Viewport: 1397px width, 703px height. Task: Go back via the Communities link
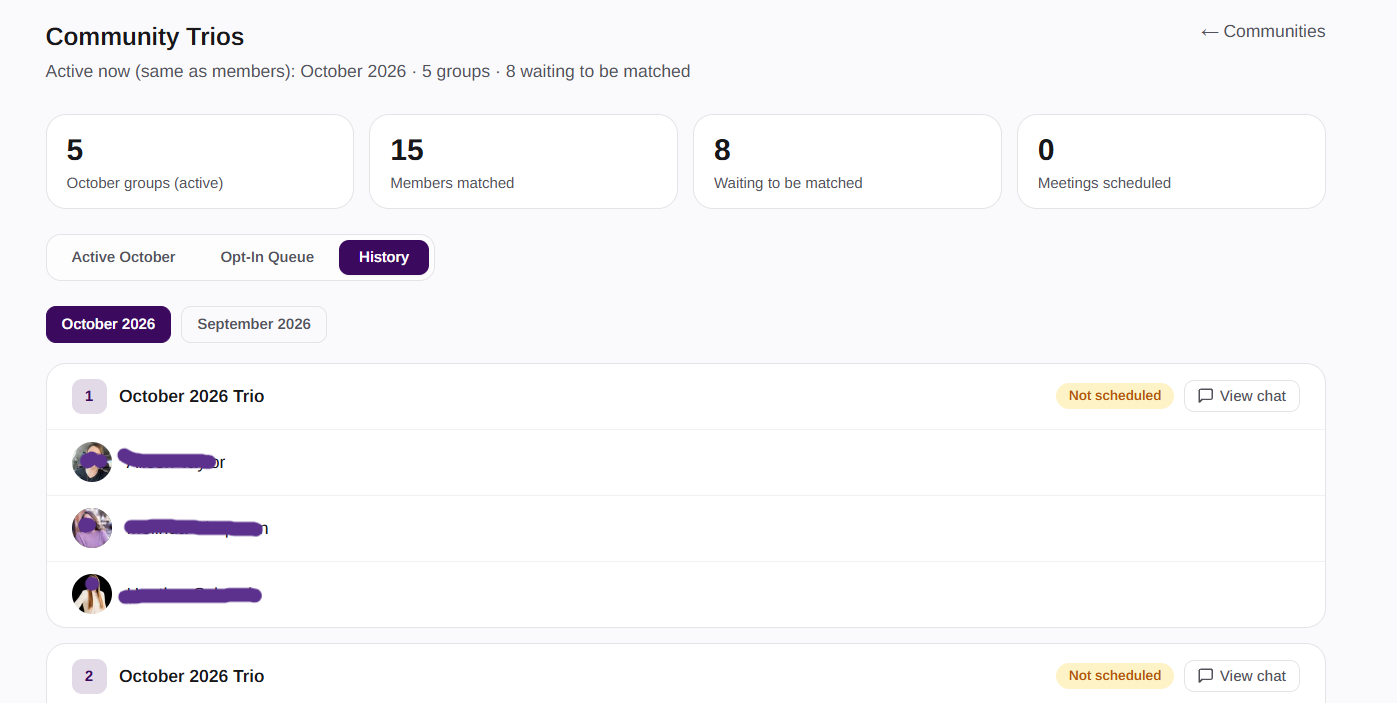1263,32
